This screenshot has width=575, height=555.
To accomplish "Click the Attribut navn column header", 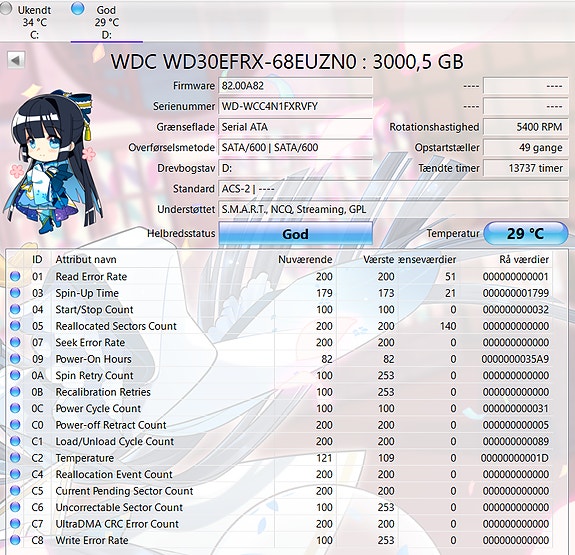I will pyautogui.click(x=86, y=259).
